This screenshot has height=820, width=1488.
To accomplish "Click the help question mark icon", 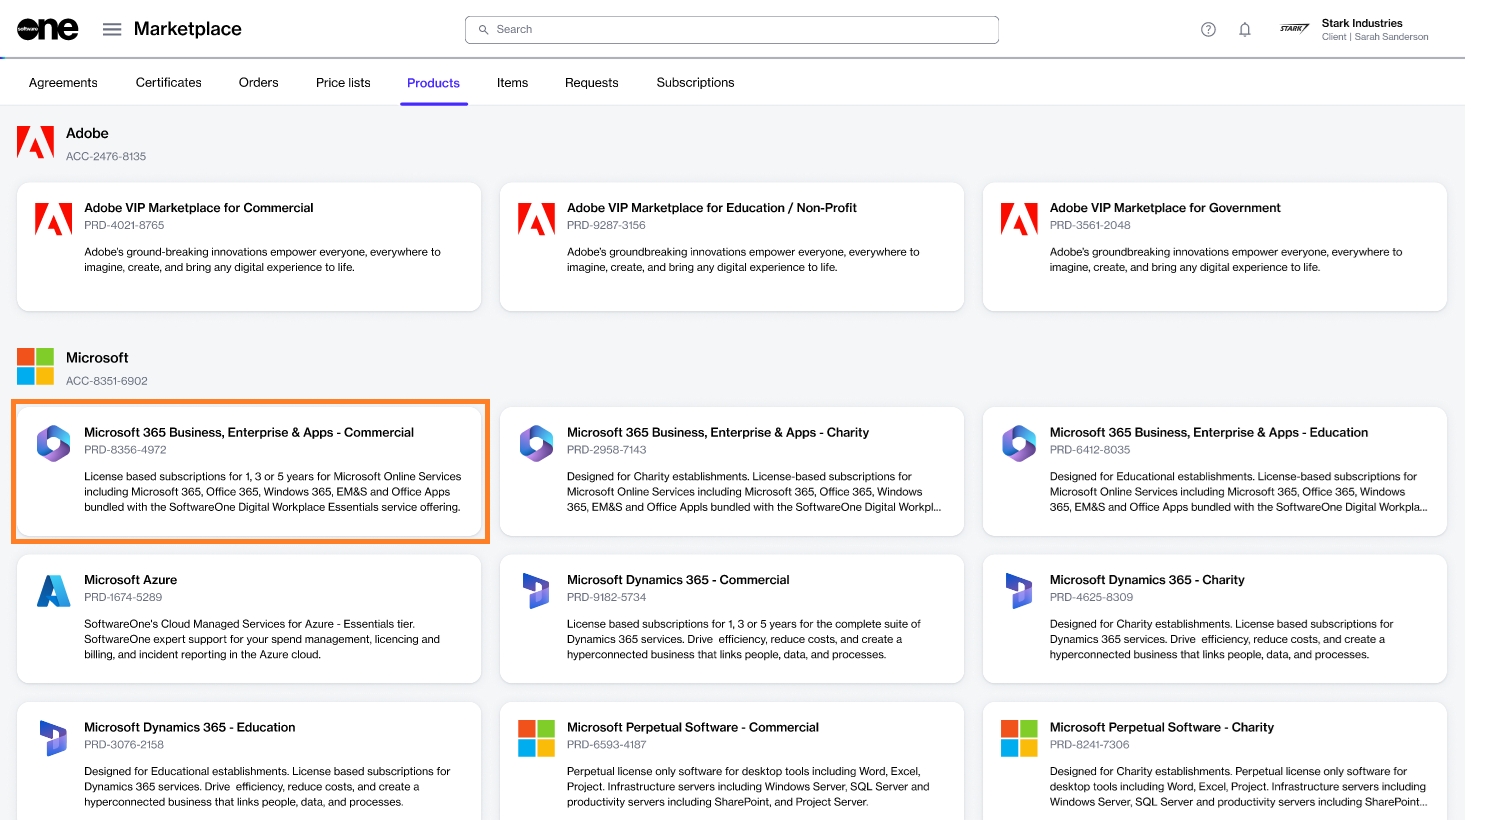I will coord(1208,30).
